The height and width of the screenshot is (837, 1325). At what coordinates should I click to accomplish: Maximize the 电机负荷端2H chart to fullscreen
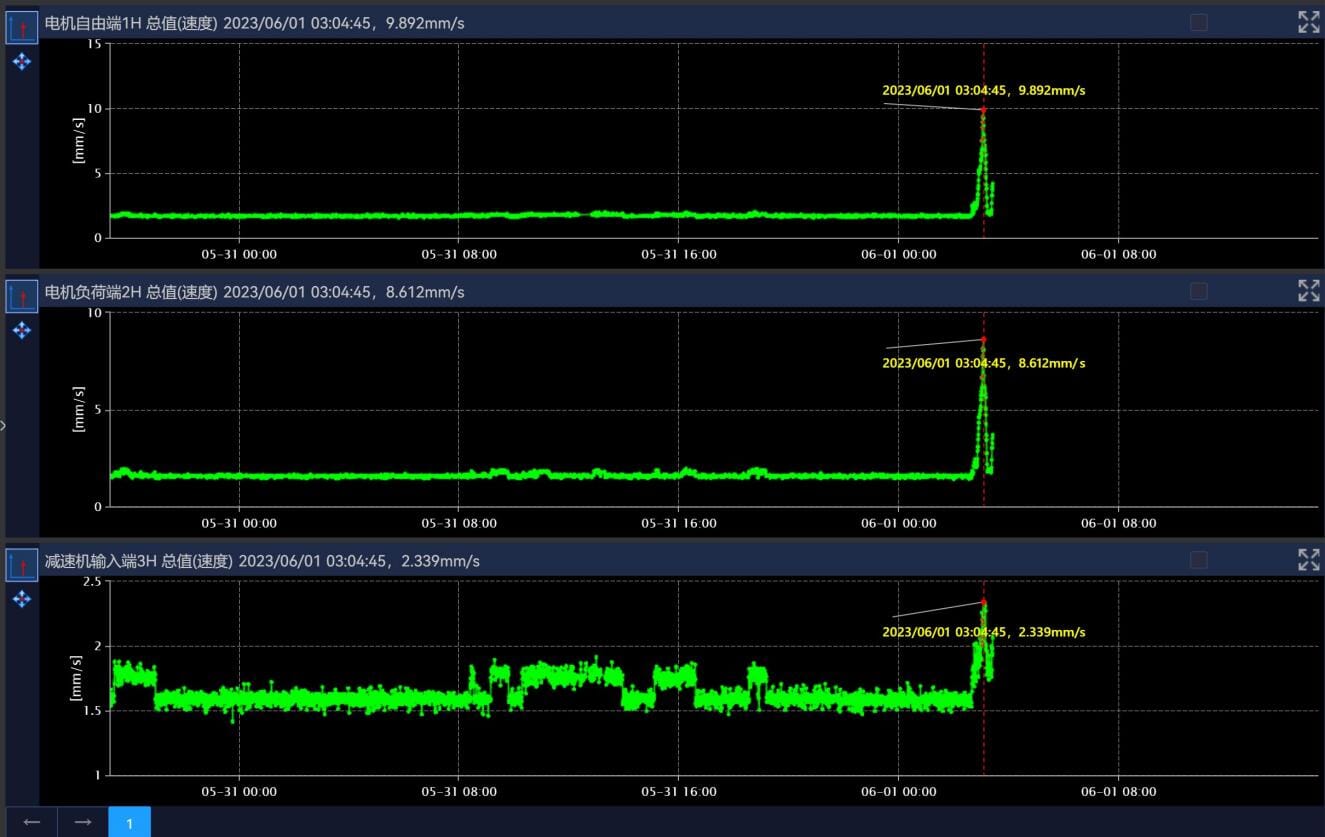[1308, 291]
